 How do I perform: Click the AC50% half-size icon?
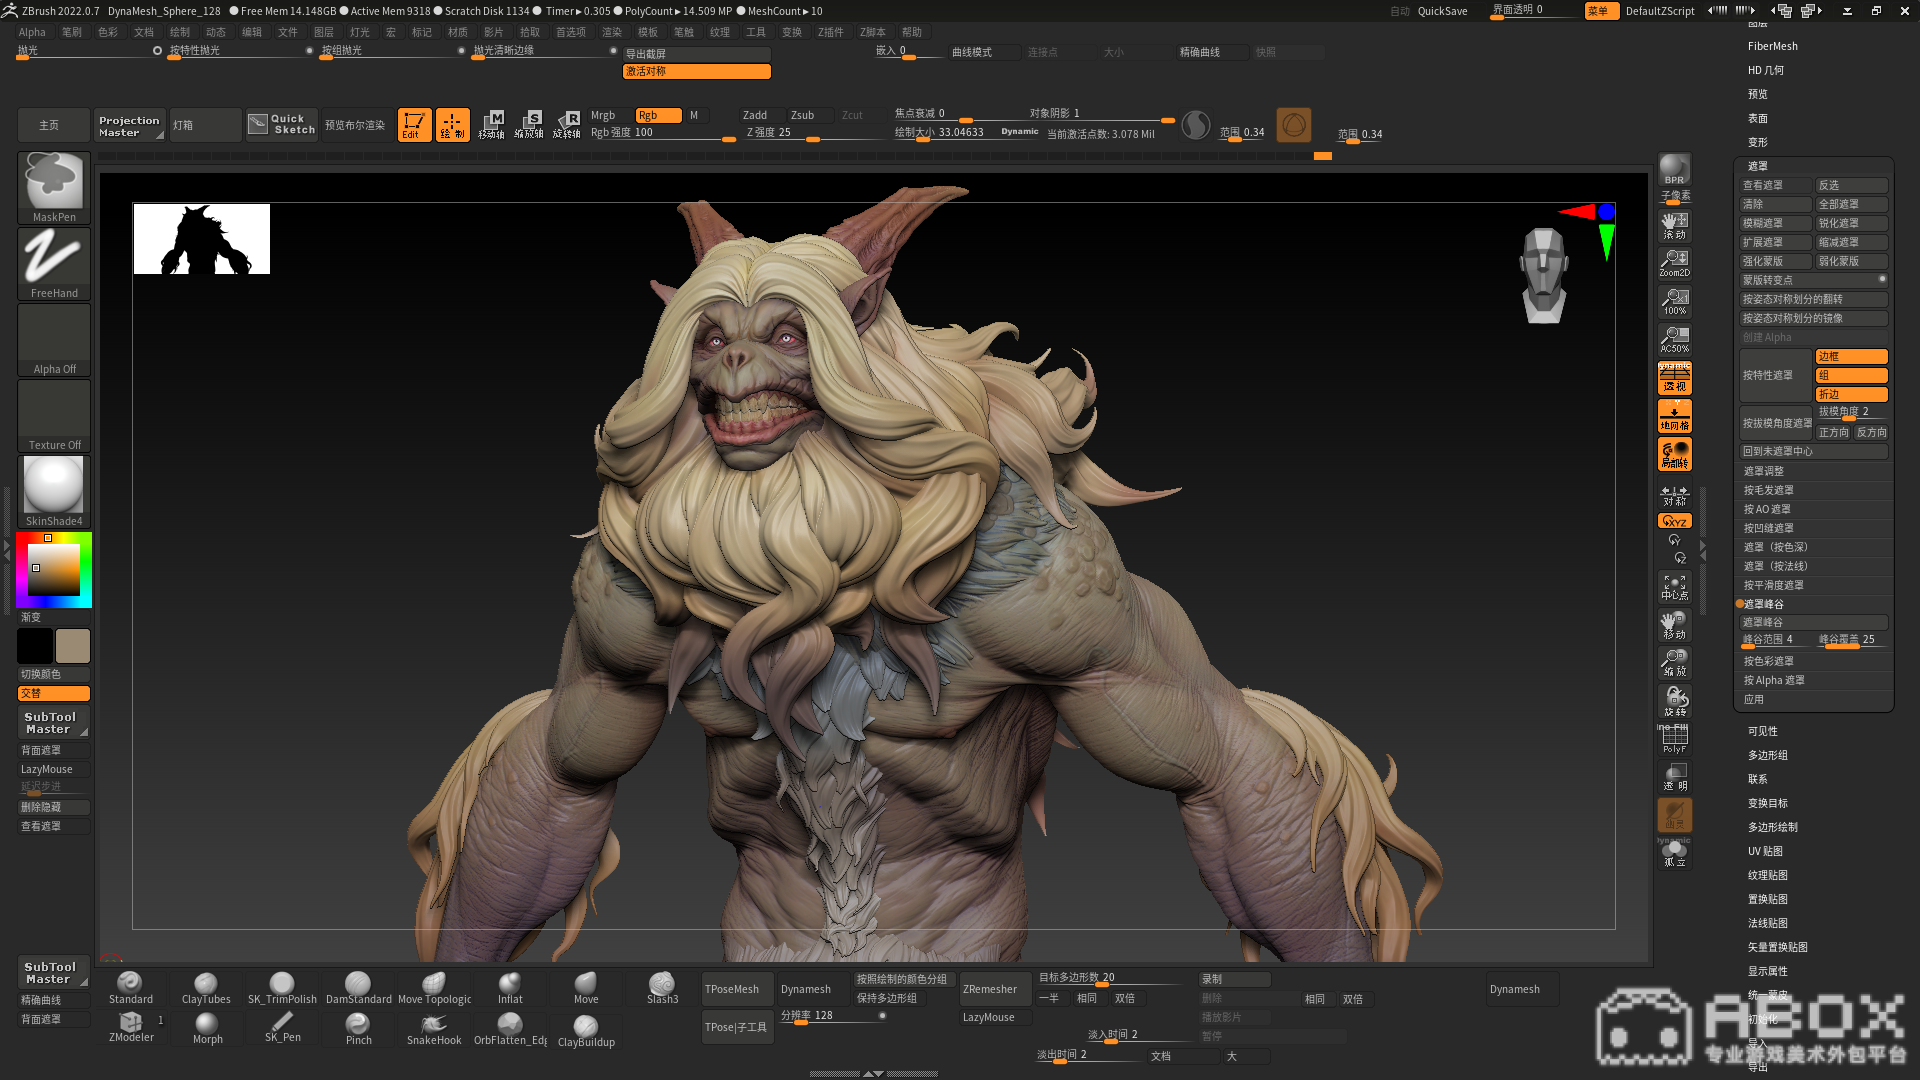(x=1674, y=339)
